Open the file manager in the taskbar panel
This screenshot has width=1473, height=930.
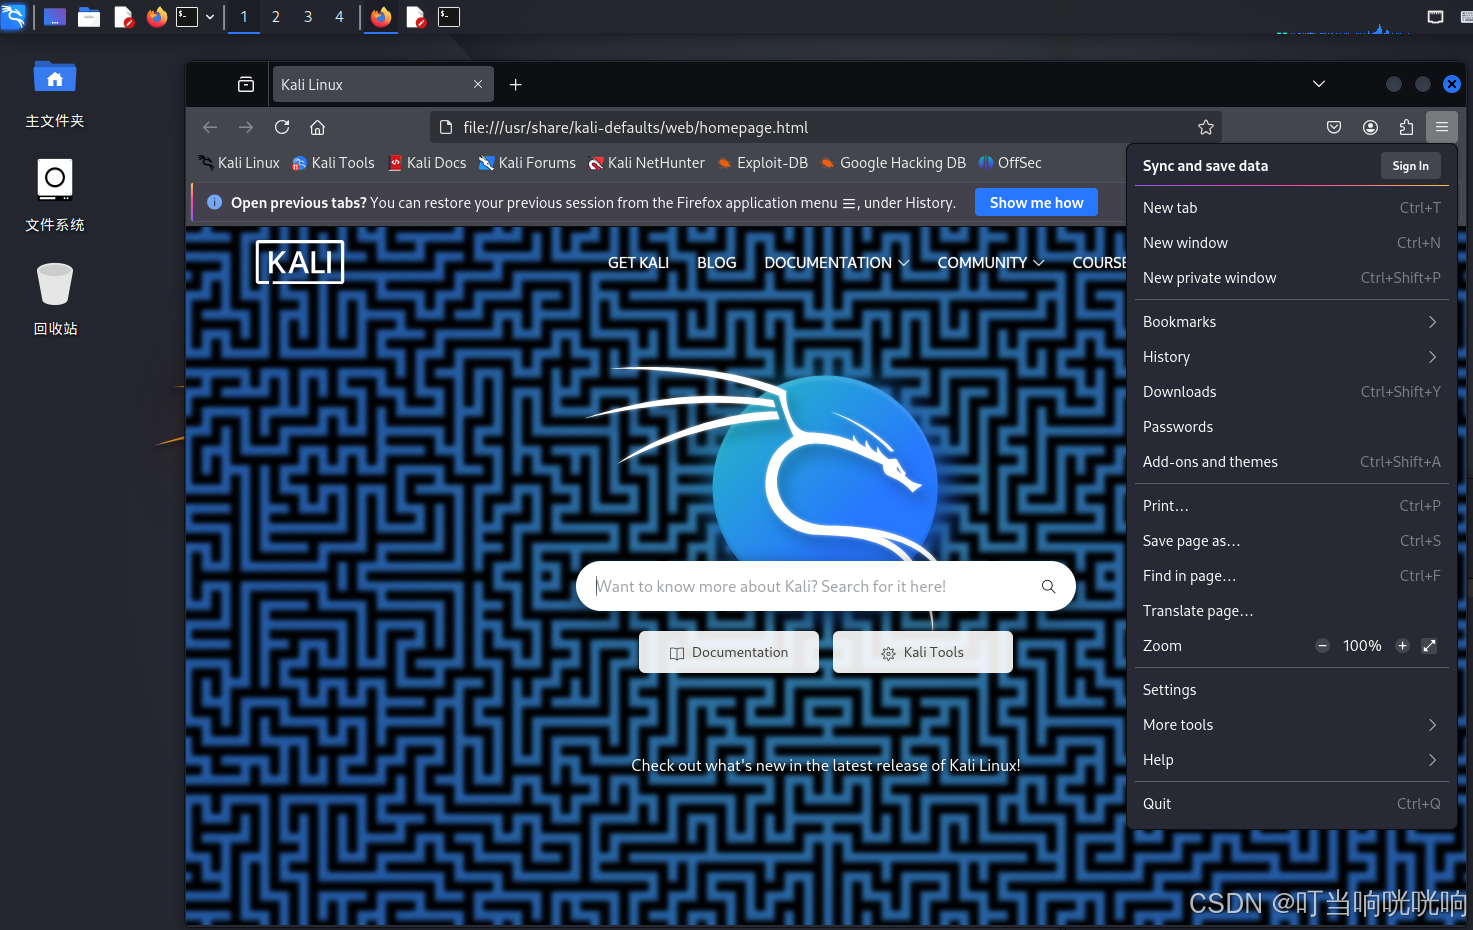click(x=89, y=17)
